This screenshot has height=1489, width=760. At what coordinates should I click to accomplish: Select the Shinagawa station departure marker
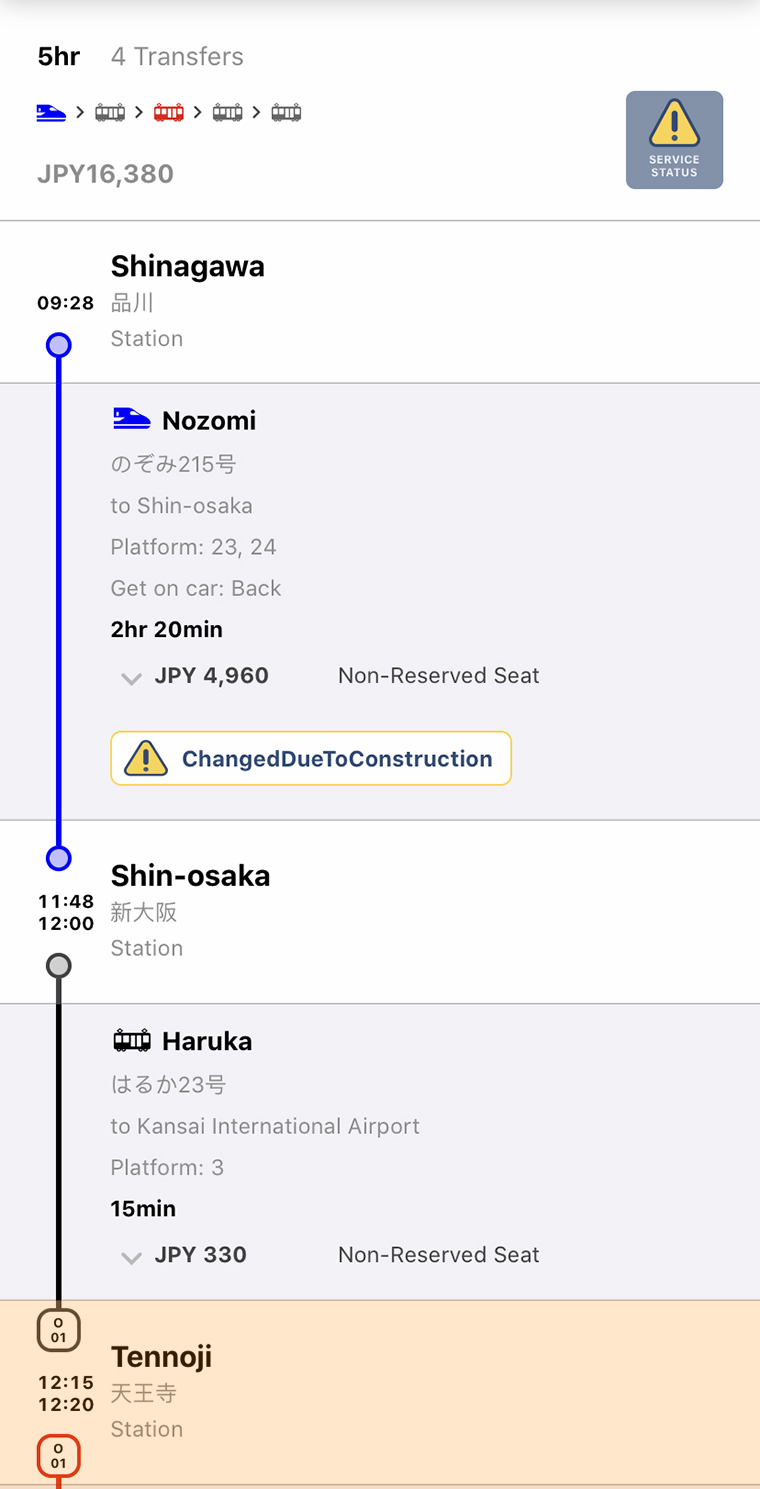pyautogui.click(x=59, y=346)
